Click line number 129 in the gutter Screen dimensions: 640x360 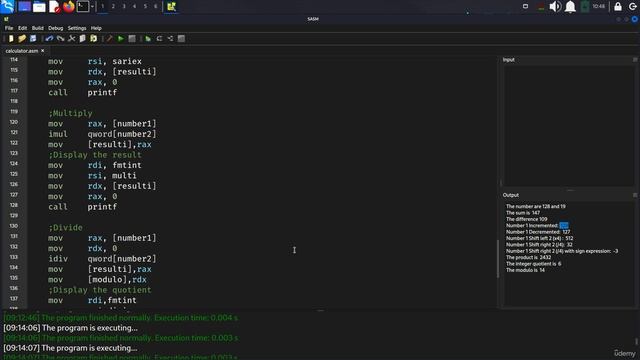click(14, 215)
